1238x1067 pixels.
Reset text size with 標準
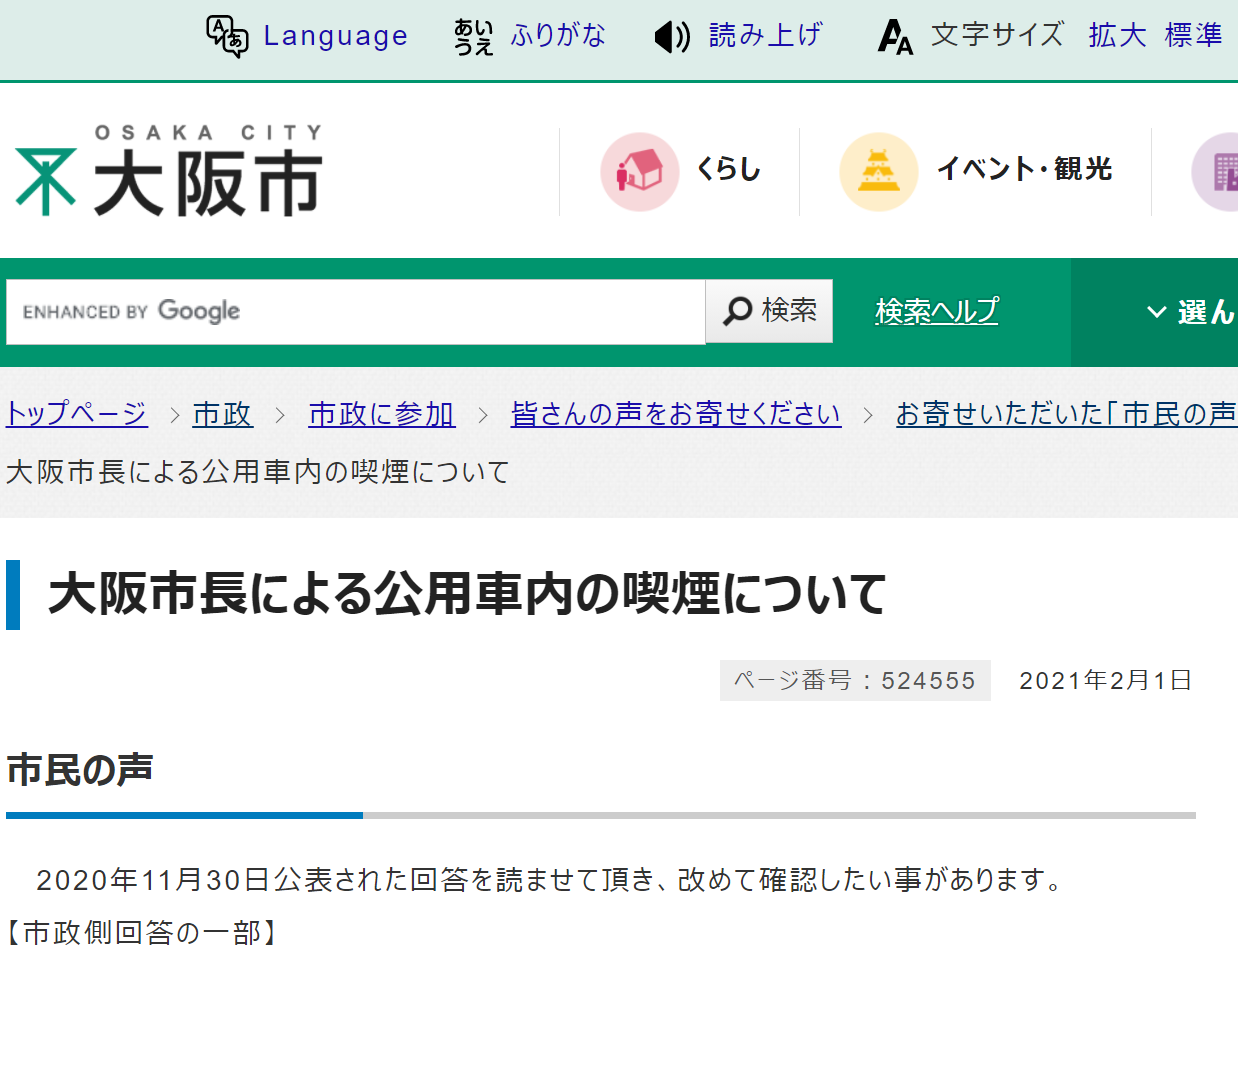click(x=1193, y=36)
